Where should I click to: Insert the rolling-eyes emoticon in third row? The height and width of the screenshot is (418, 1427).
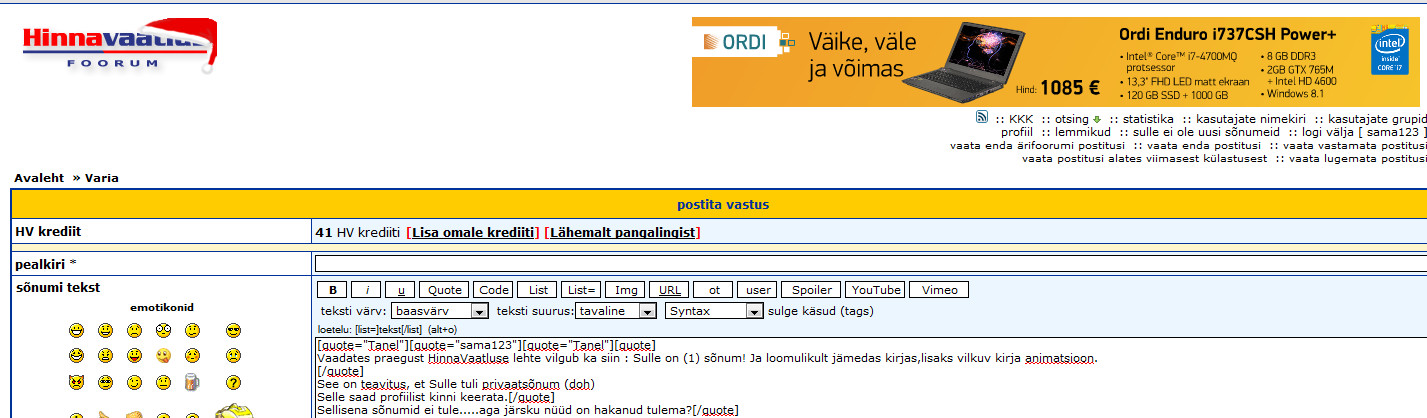coord(105,382)
